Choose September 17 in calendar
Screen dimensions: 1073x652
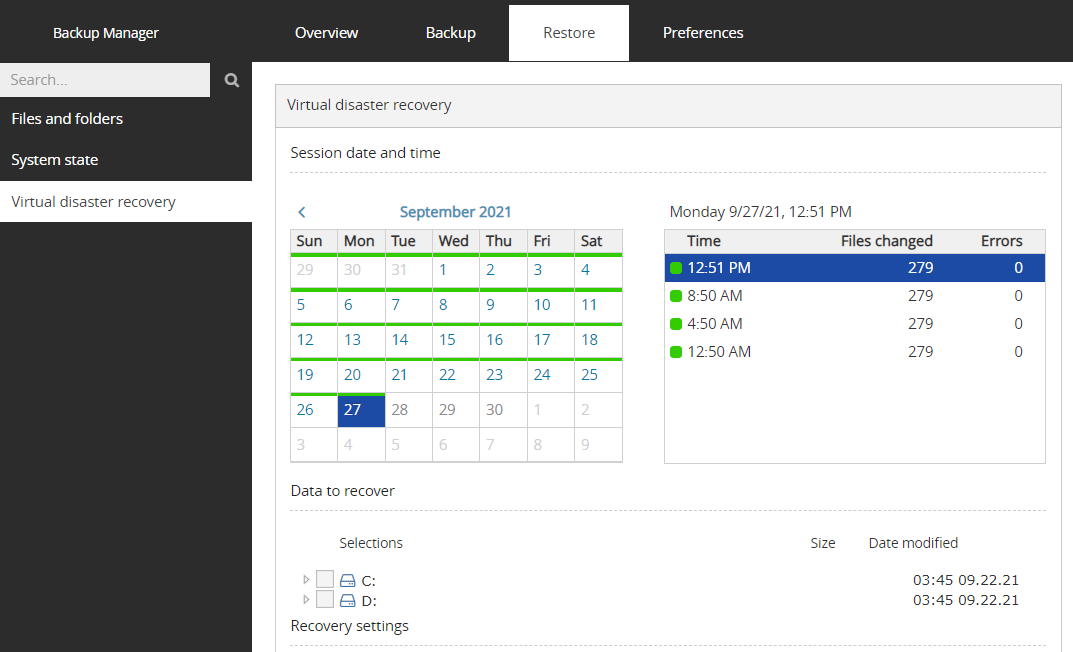[x=550, y=341]
